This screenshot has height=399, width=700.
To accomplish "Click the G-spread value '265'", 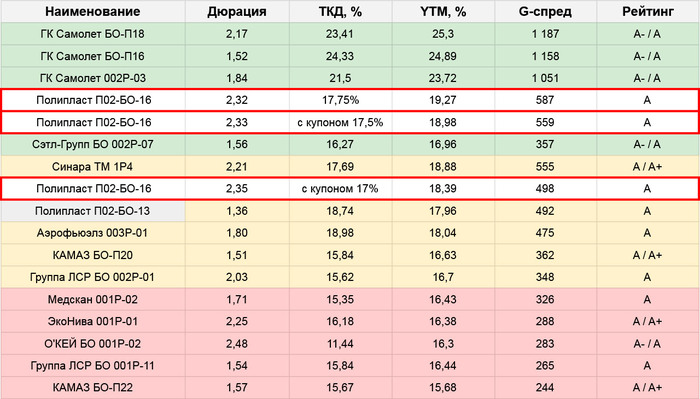I will coord(545,366).
